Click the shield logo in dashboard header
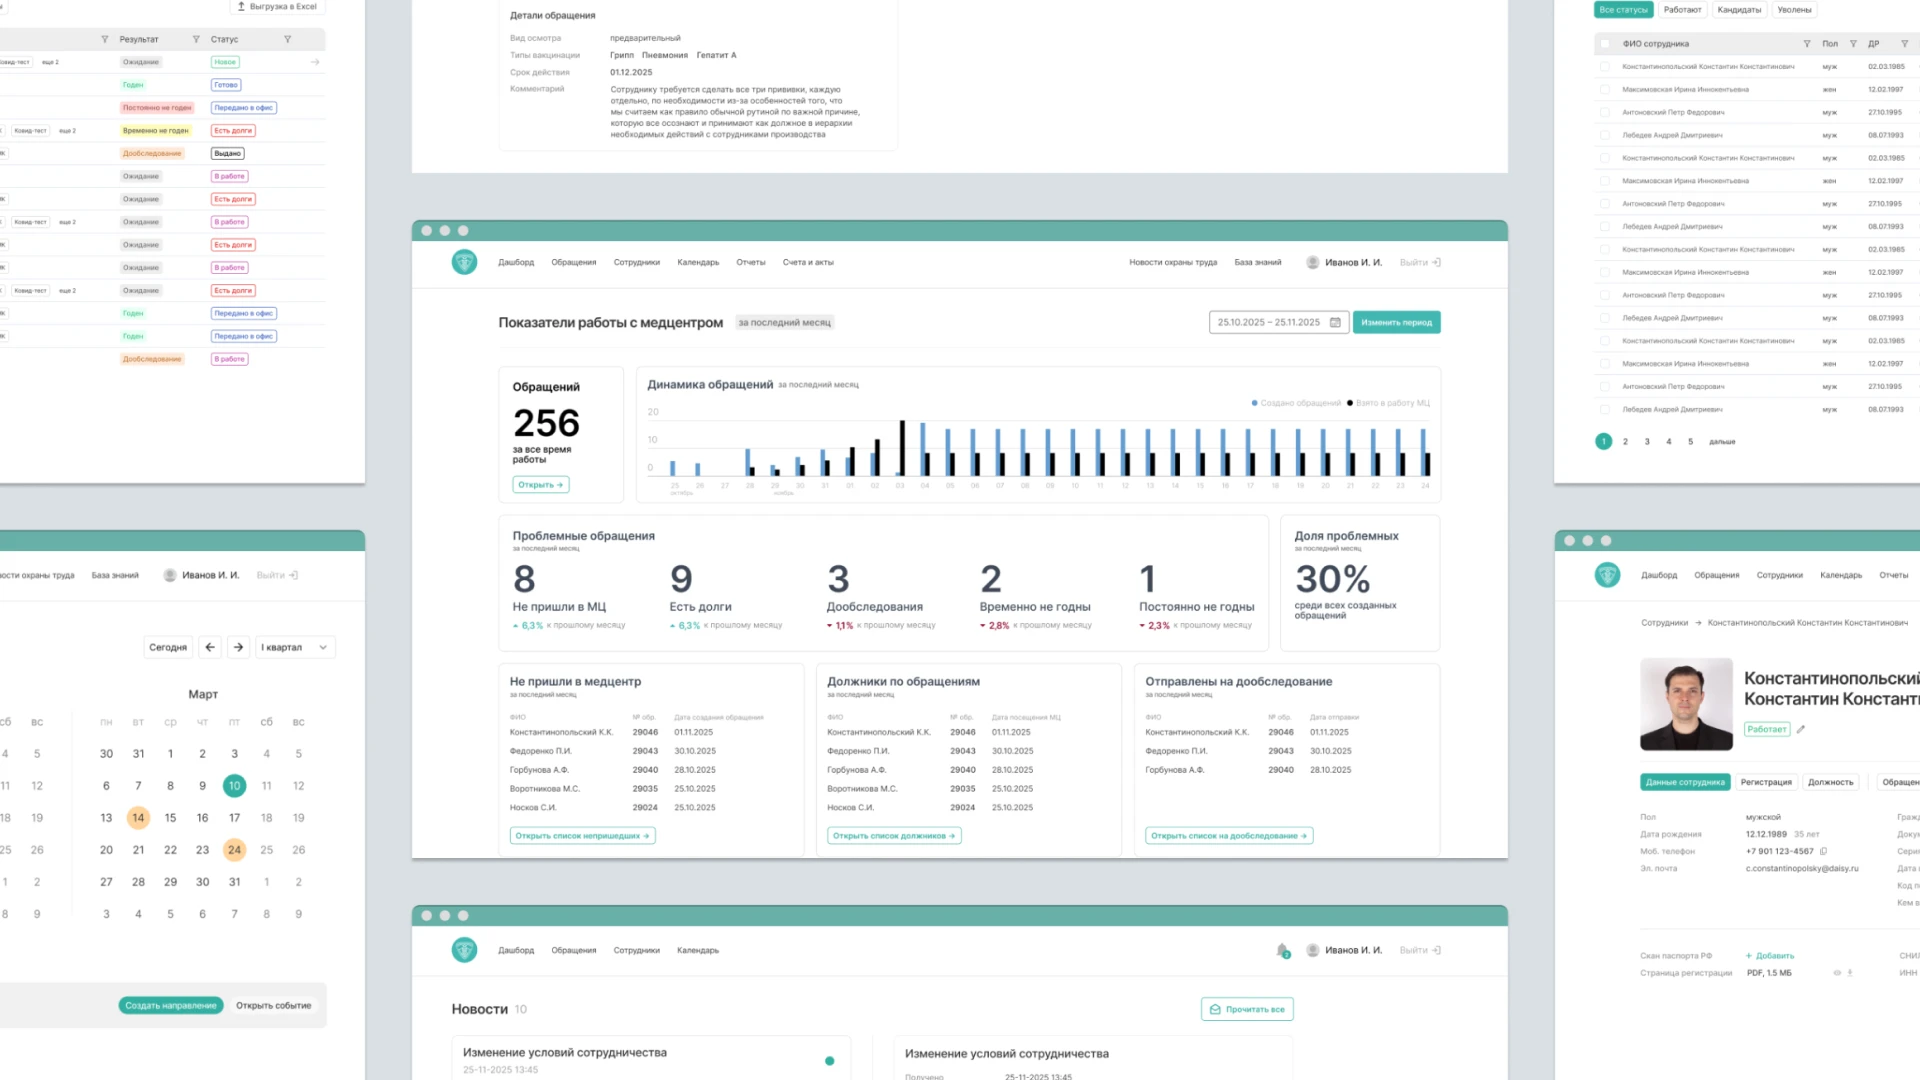The image size is (1920, 1080). [464, 263]
